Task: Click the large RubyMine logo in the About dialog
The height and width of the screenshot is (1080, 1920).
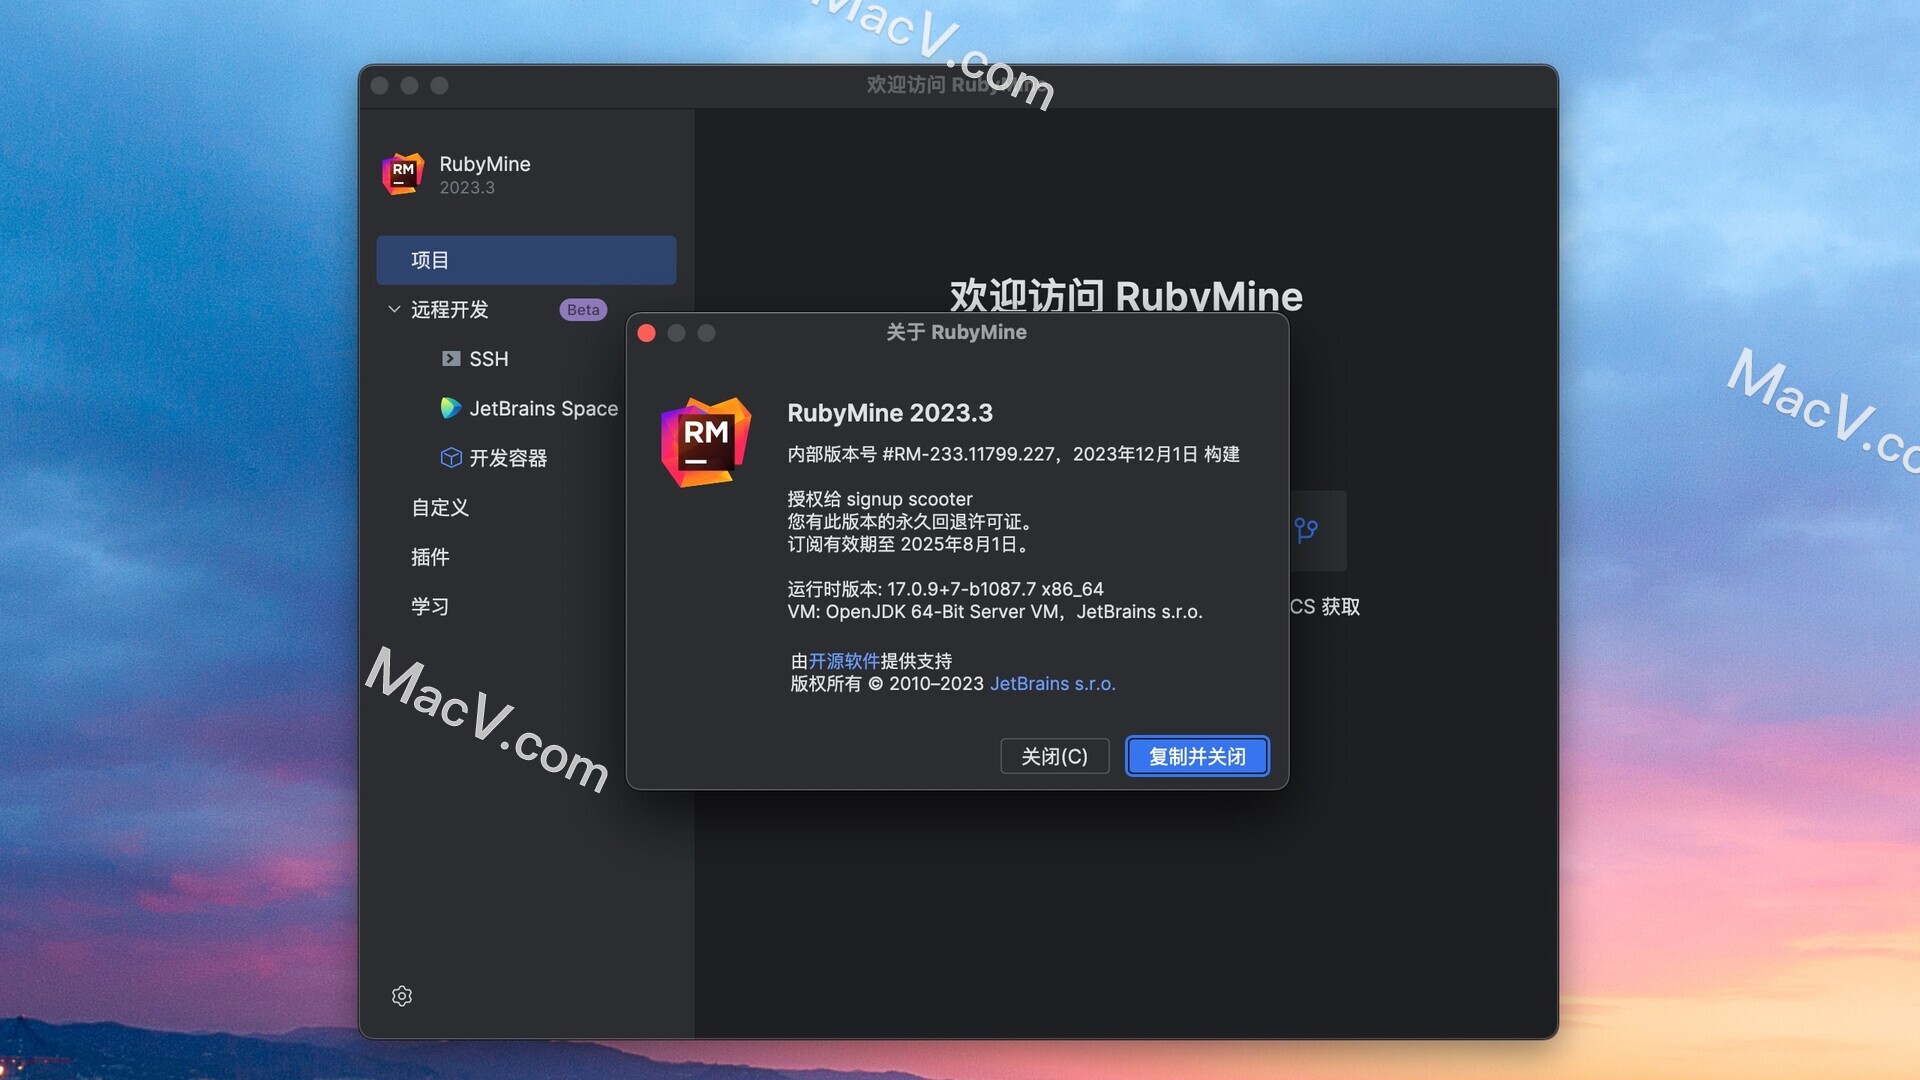Action: pyautogui.click(x=706, y=442)
